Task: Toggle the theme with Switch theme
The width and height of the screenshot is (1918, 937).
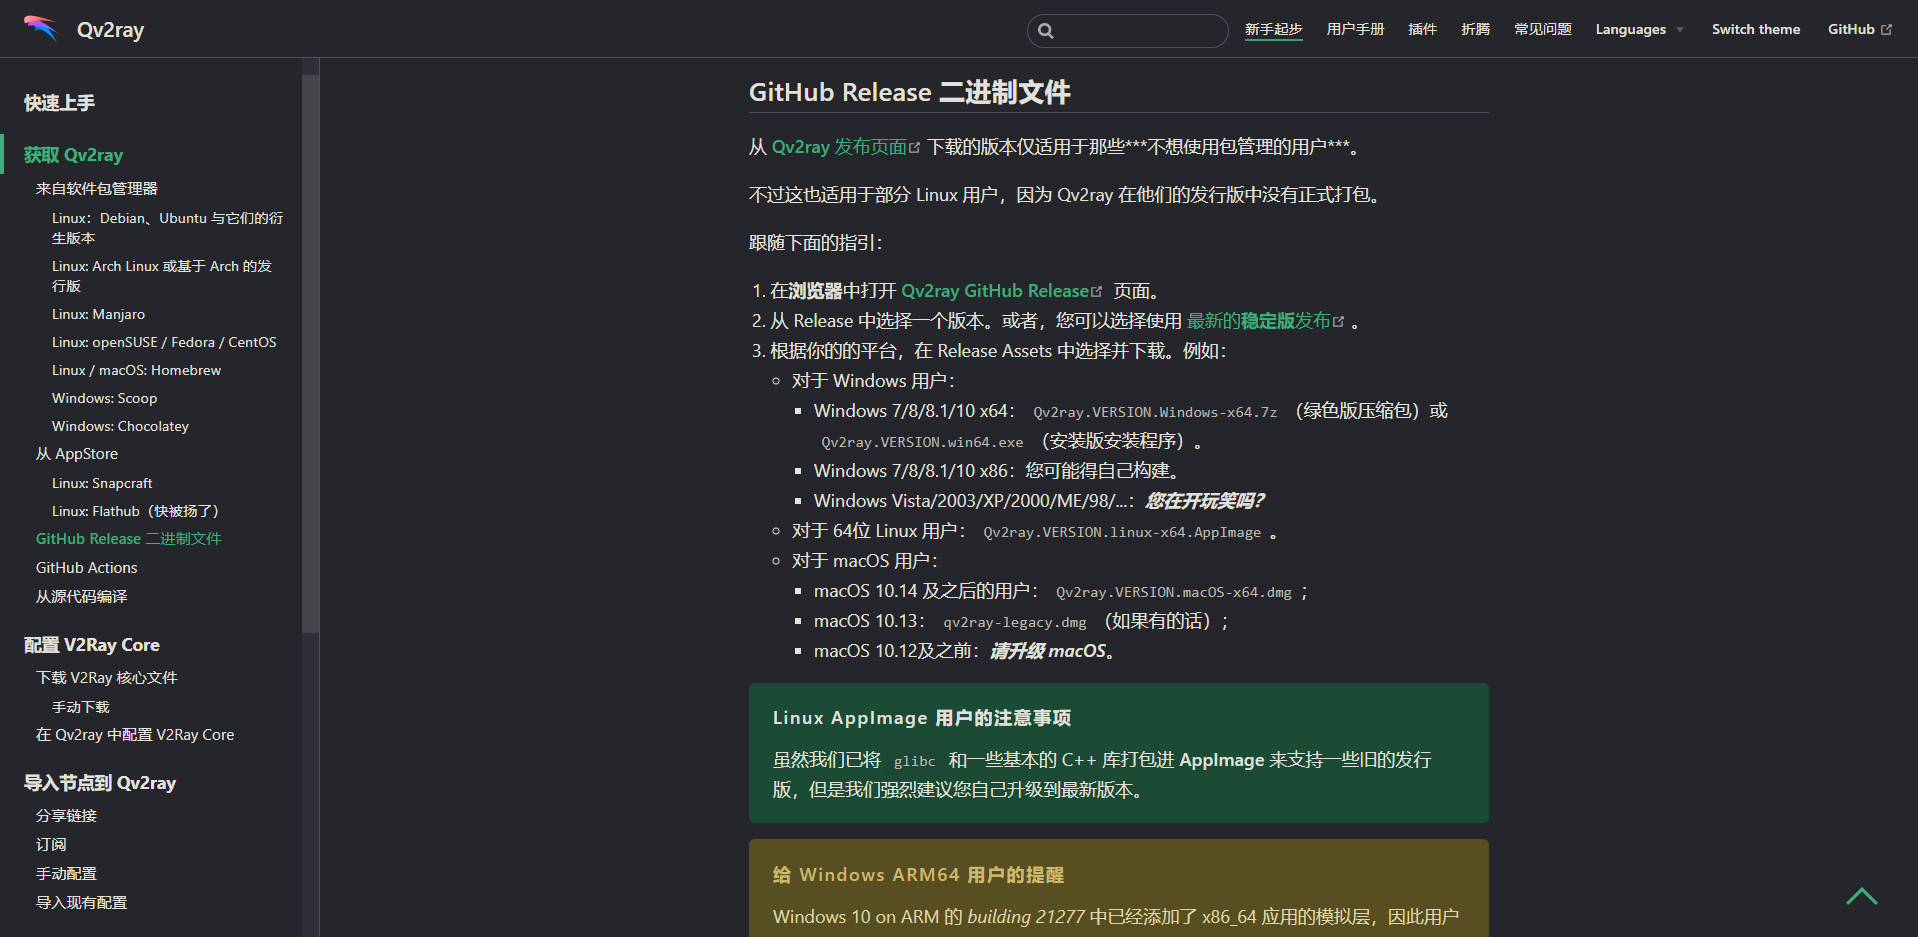Action: coord(1755,29)
